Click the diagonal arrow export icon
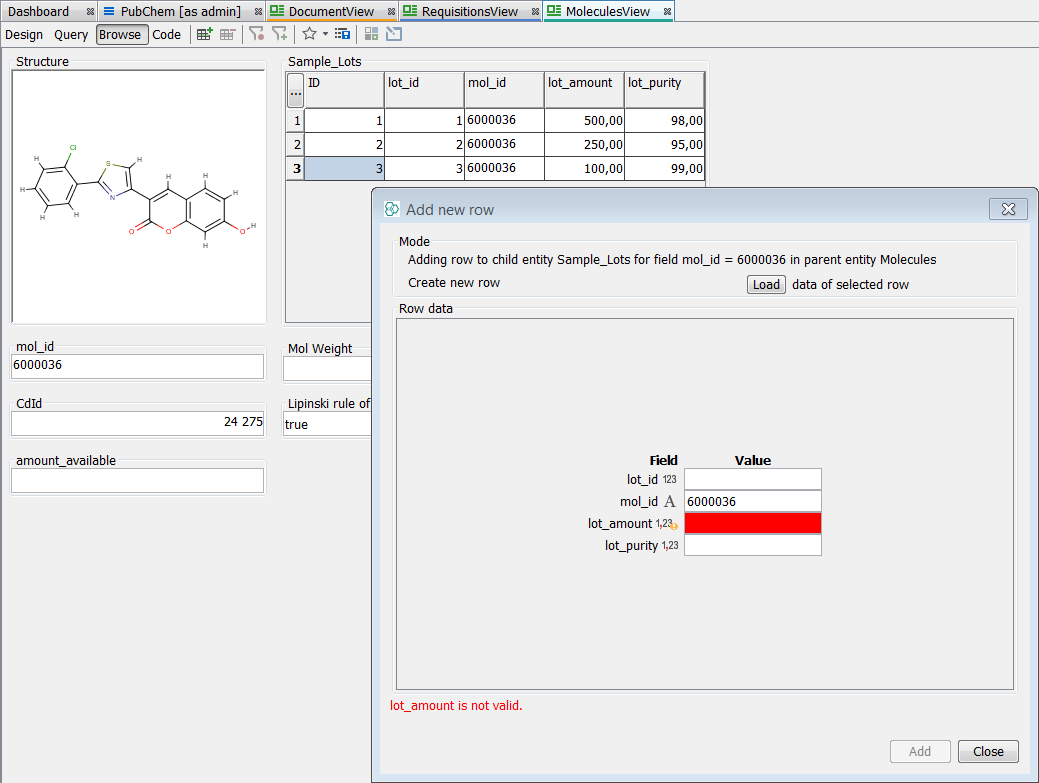Viewport: 1039px width, 783px height. (394, 33)
